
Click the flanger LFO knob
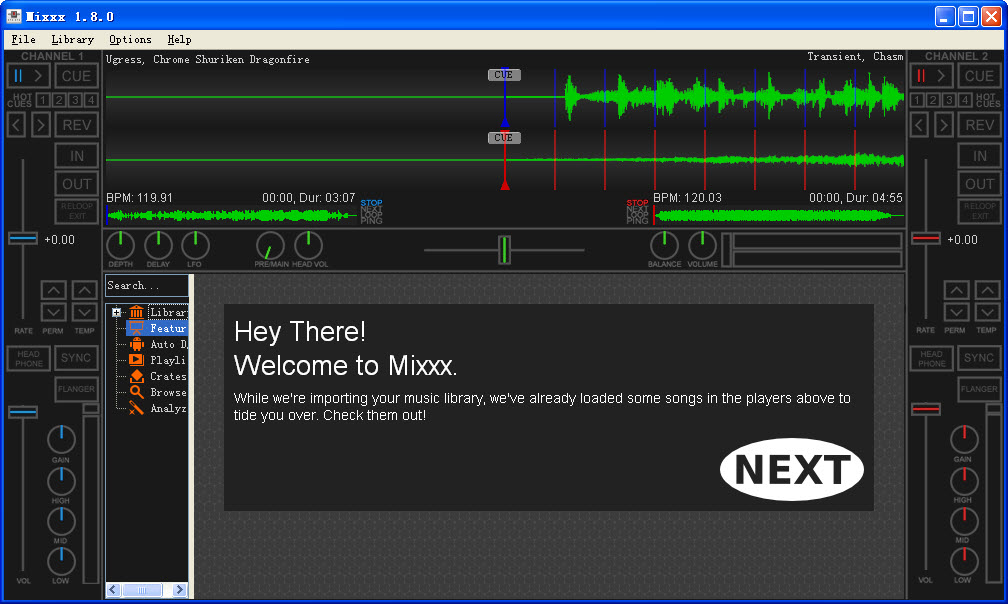(195, 245)
